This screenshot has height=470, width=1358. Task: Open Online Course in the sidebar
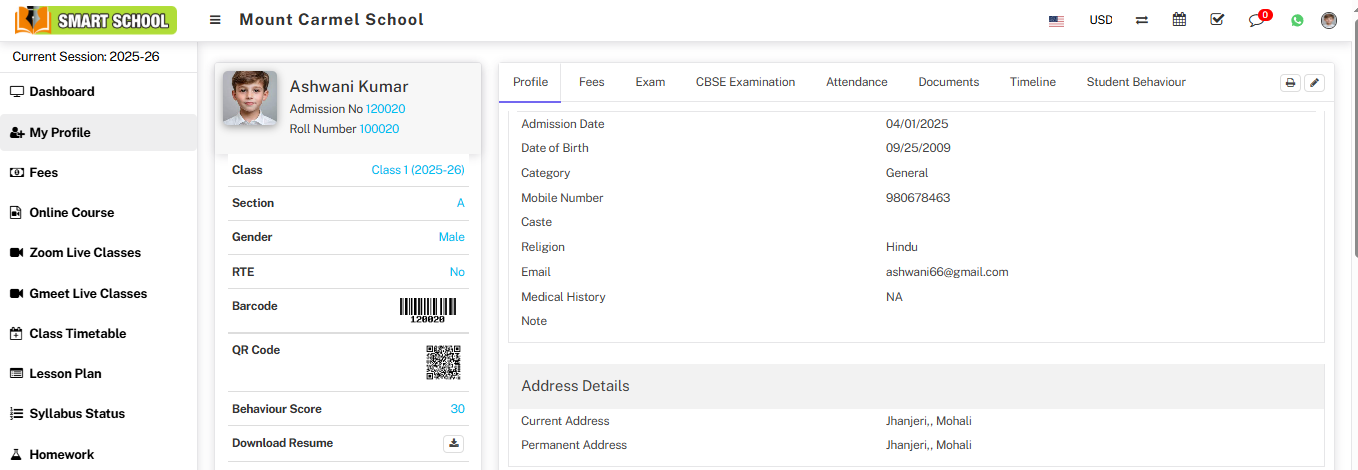[x=98, y=212]
